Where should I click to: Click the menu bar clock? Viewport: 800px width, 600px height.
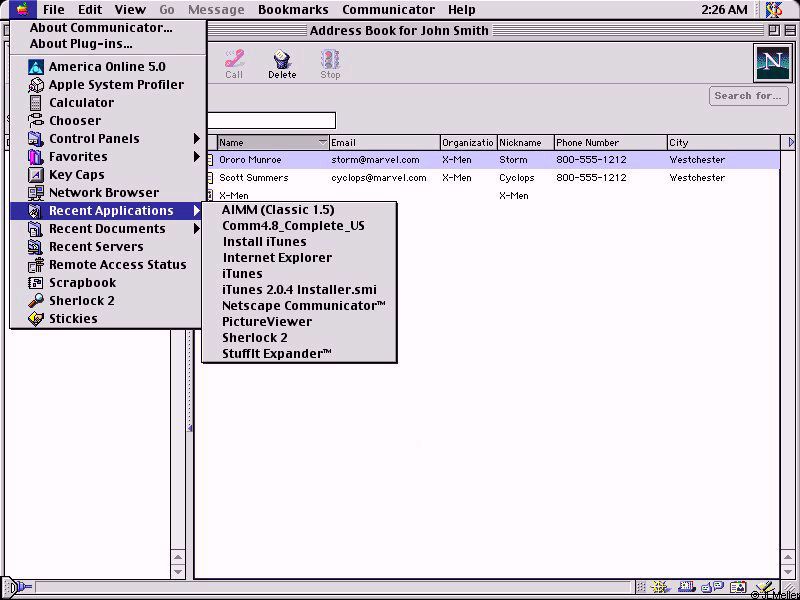[724, 10]
